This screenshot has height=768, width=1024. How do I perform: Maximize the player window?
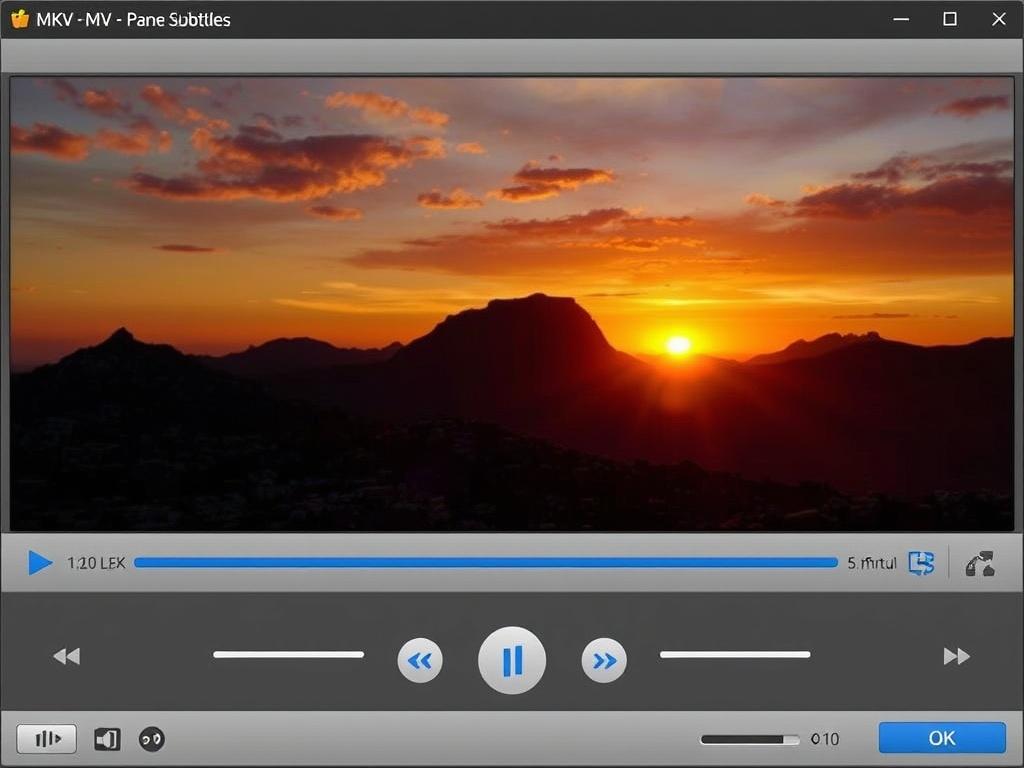tap(950, 19)
